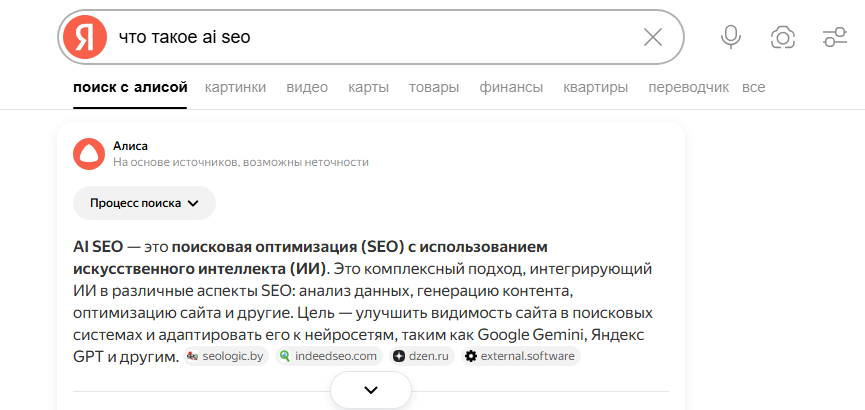Select the 'поиск с алисой' tab
The width and height of the screenshot is (865, 410).
[x=130, y=87]
